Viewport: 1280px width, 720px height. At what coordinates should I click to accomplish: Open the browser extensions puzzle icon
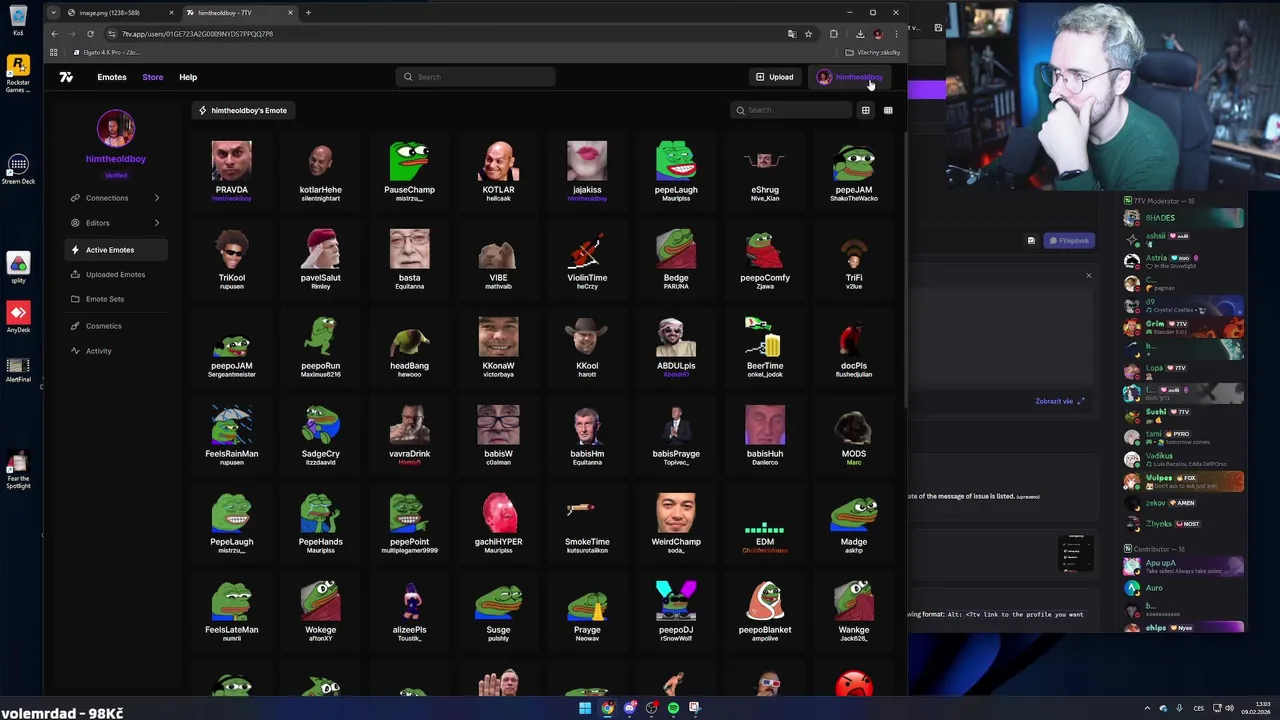pyautogui.click(x=834, y=34)
